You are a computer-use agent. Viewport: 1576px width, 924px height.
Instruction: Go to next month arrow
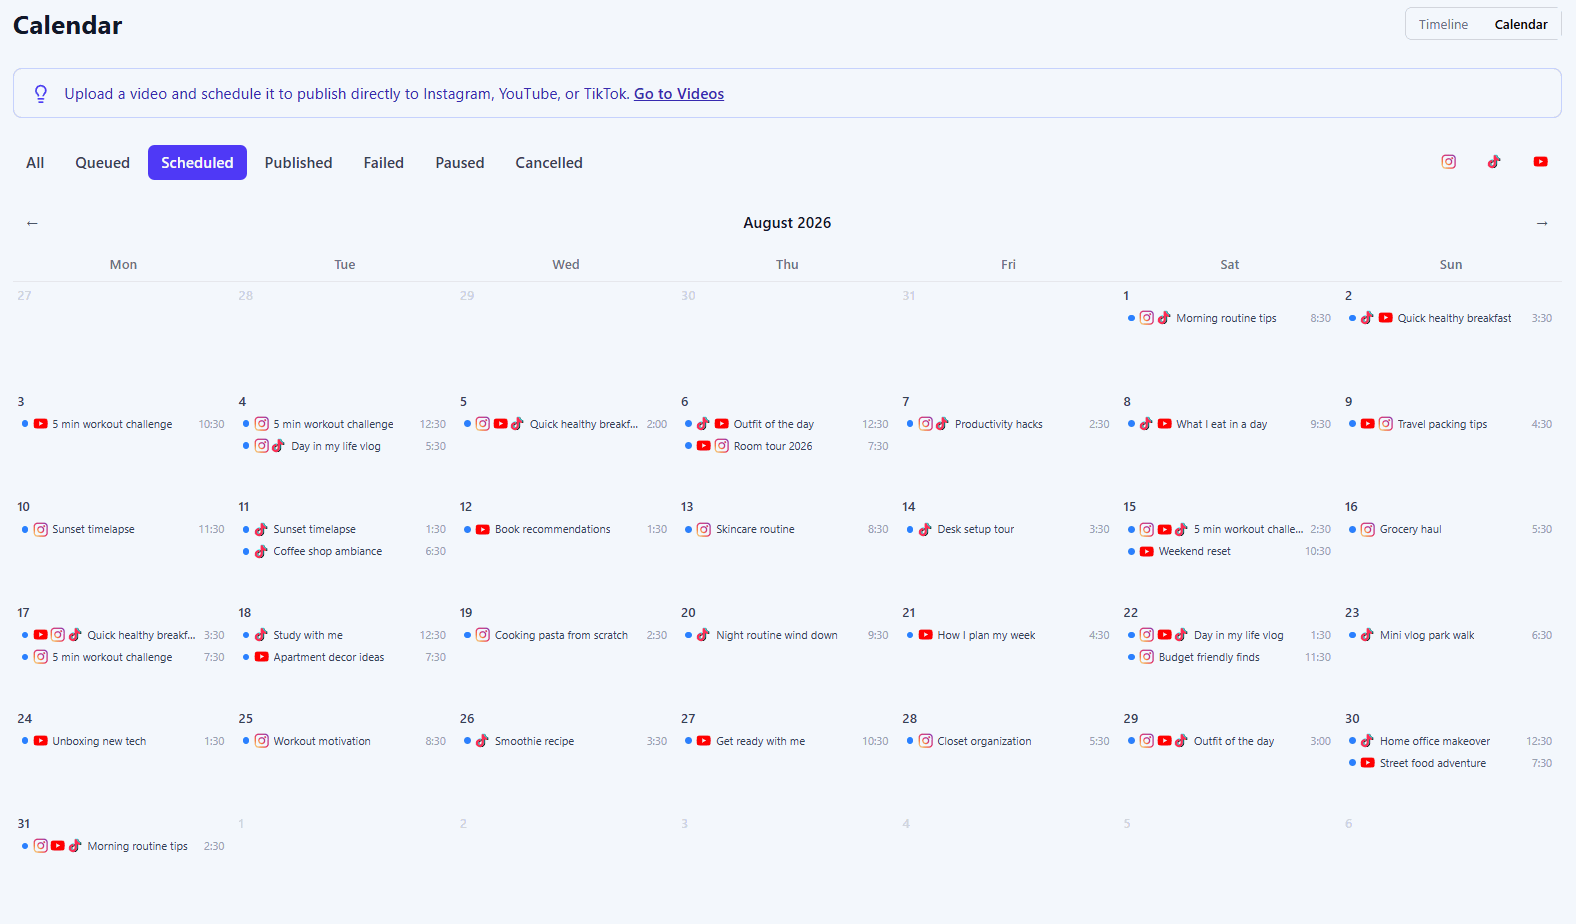click(x=1542, y=223)
